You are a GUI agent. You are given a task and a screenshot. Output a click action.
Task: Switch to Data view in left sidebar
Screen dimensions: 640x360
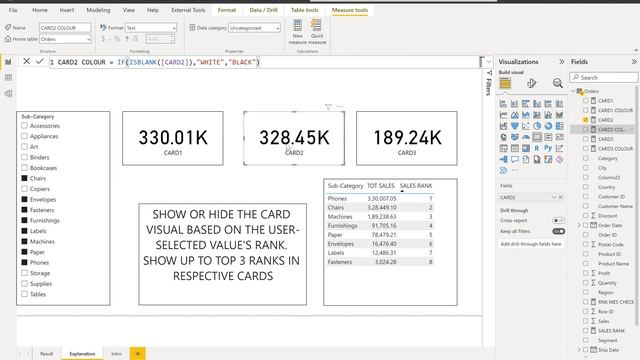[x=8, y=78]
